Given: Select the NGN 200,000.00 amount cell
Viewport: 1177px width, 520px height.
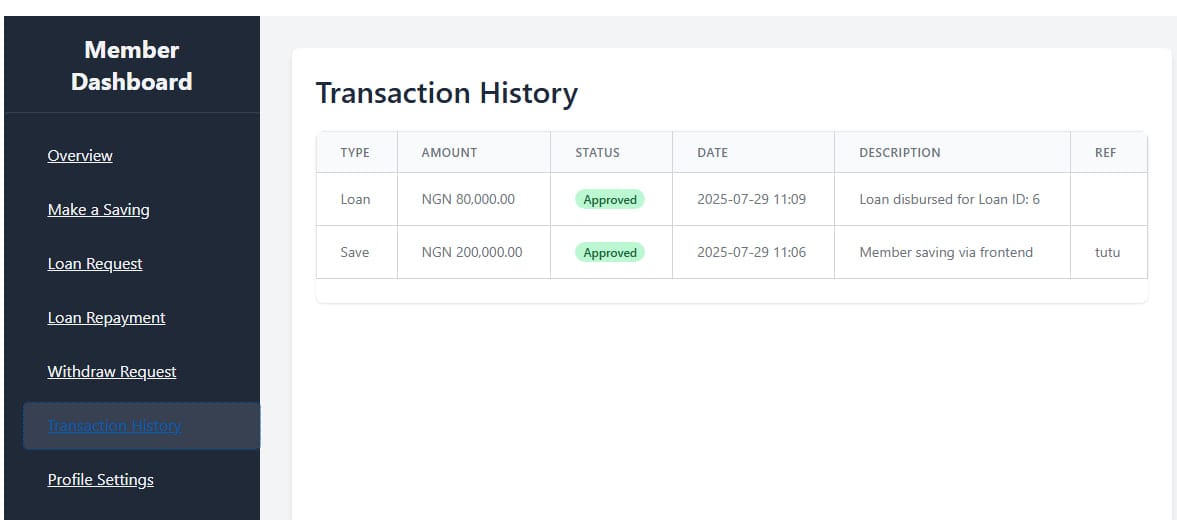Looking at the screenshot, I should [x=472, y=253].
